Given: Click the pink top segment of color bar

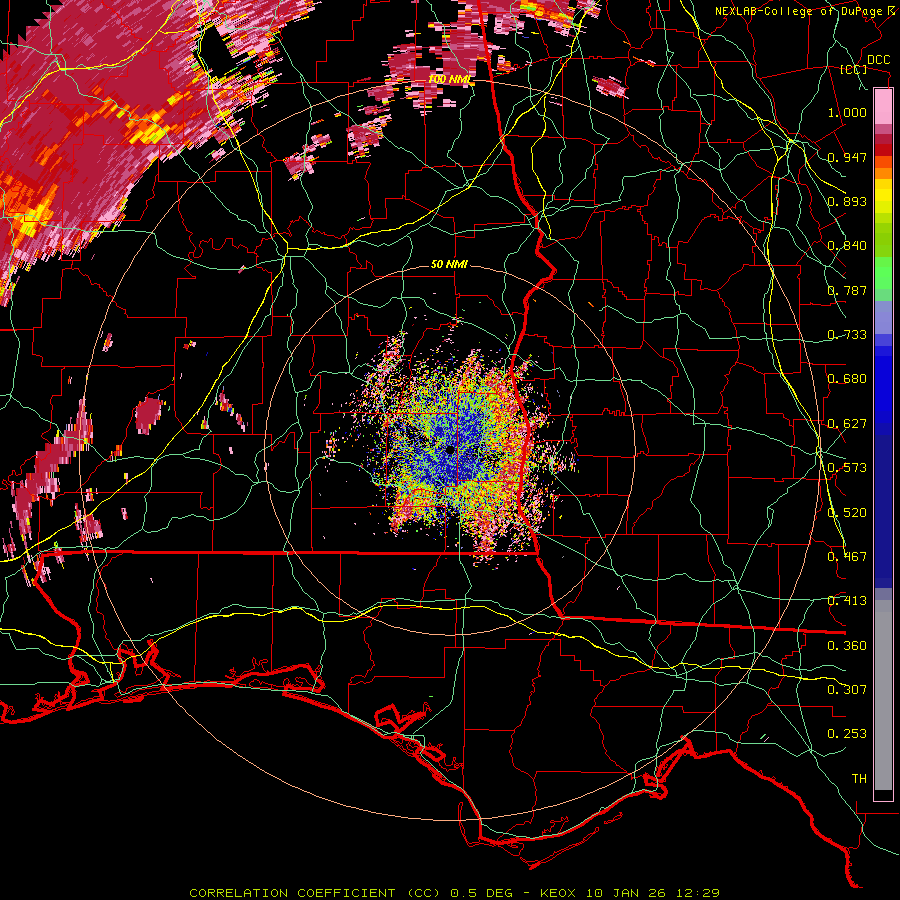Looking at the screenshot, I should click(883, 106).
